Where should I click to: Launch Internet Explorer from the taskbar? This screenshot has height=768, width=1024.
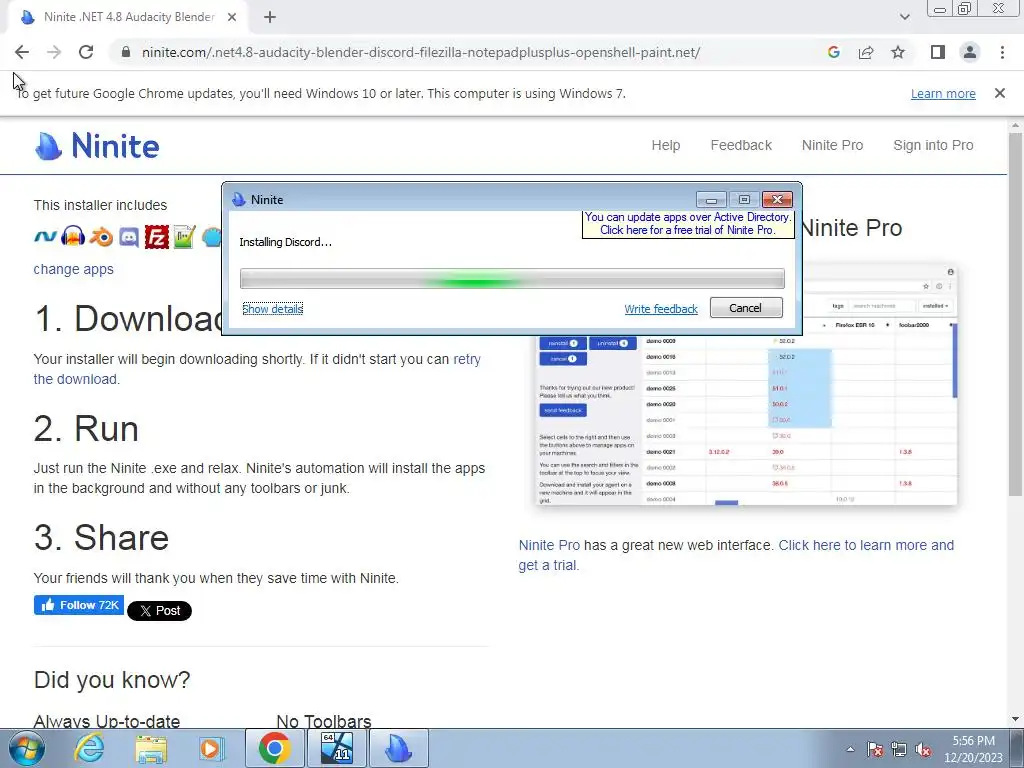[x=89, y=748]
